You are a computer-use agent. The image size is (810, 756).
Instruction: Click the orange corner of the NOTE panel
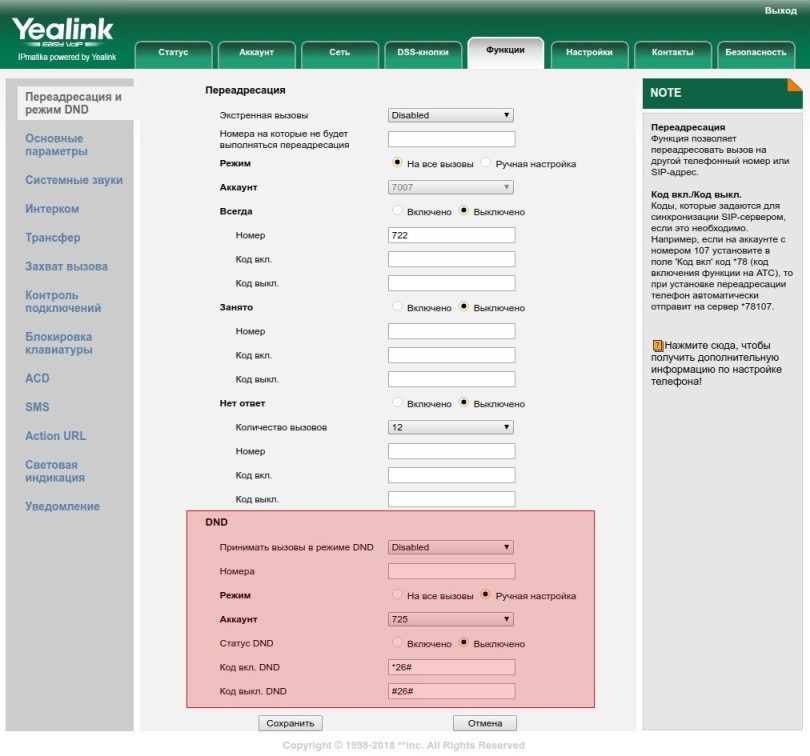(795, 85)
